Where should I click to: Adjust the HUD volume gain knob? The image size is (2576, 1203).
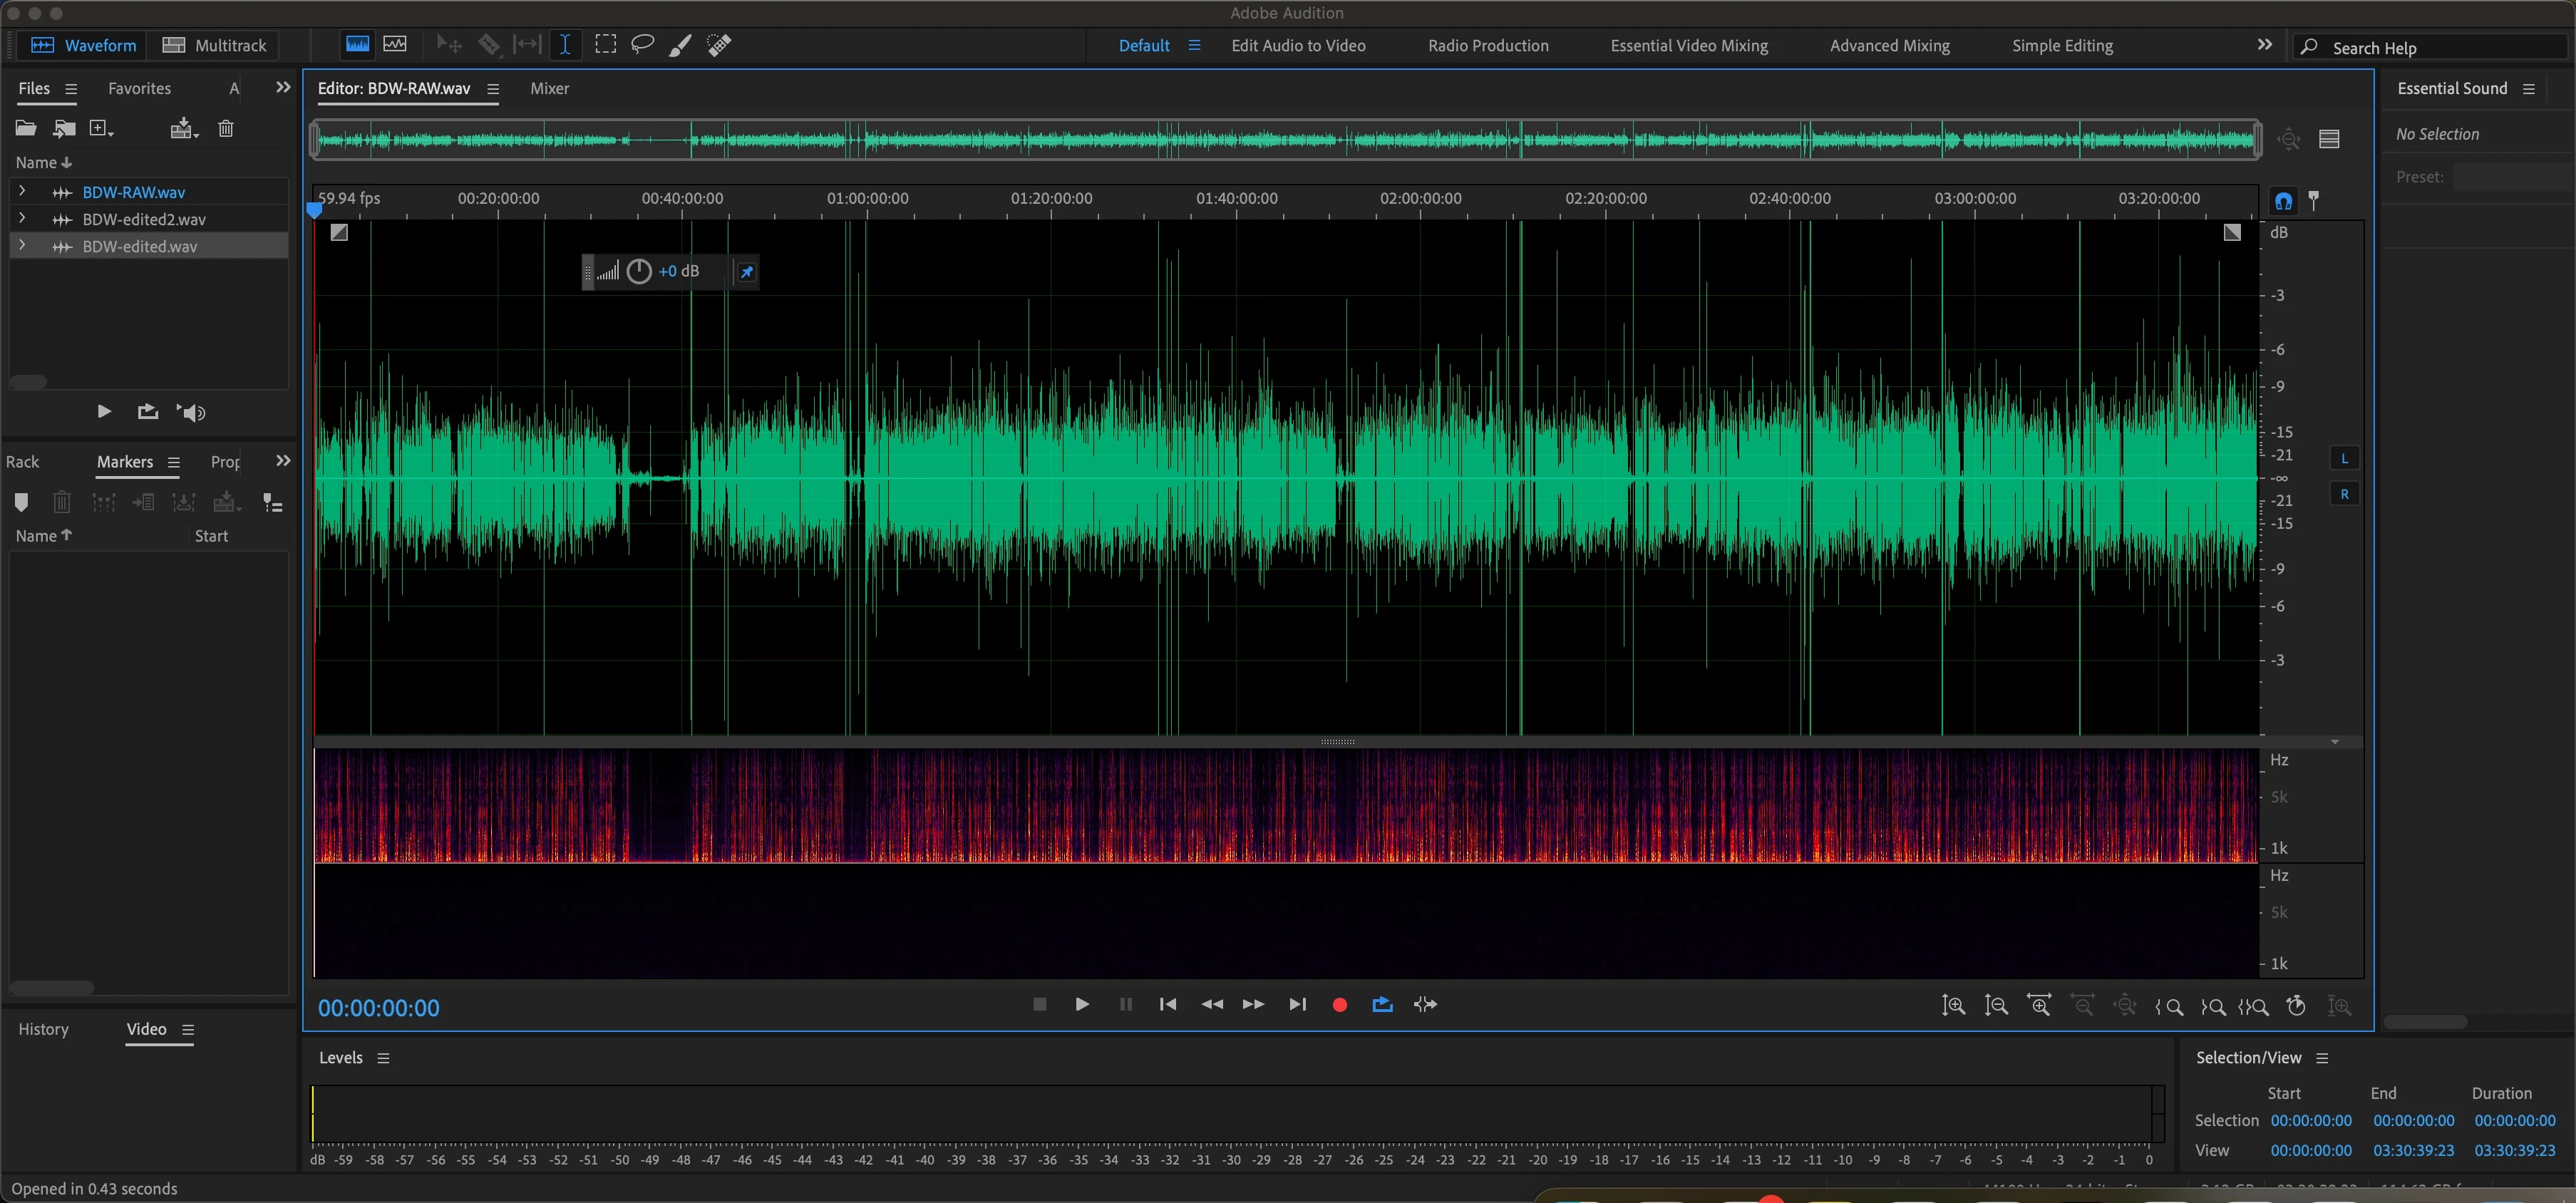[639, 271]
